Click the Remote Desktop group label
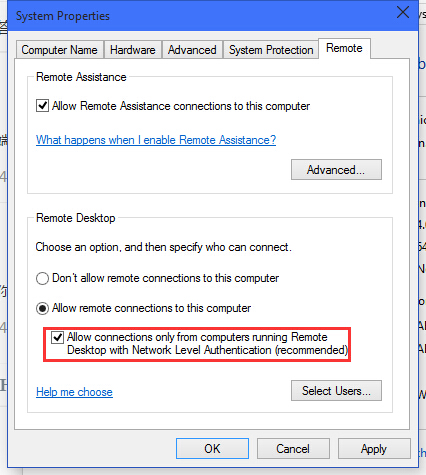 [76, 218]
